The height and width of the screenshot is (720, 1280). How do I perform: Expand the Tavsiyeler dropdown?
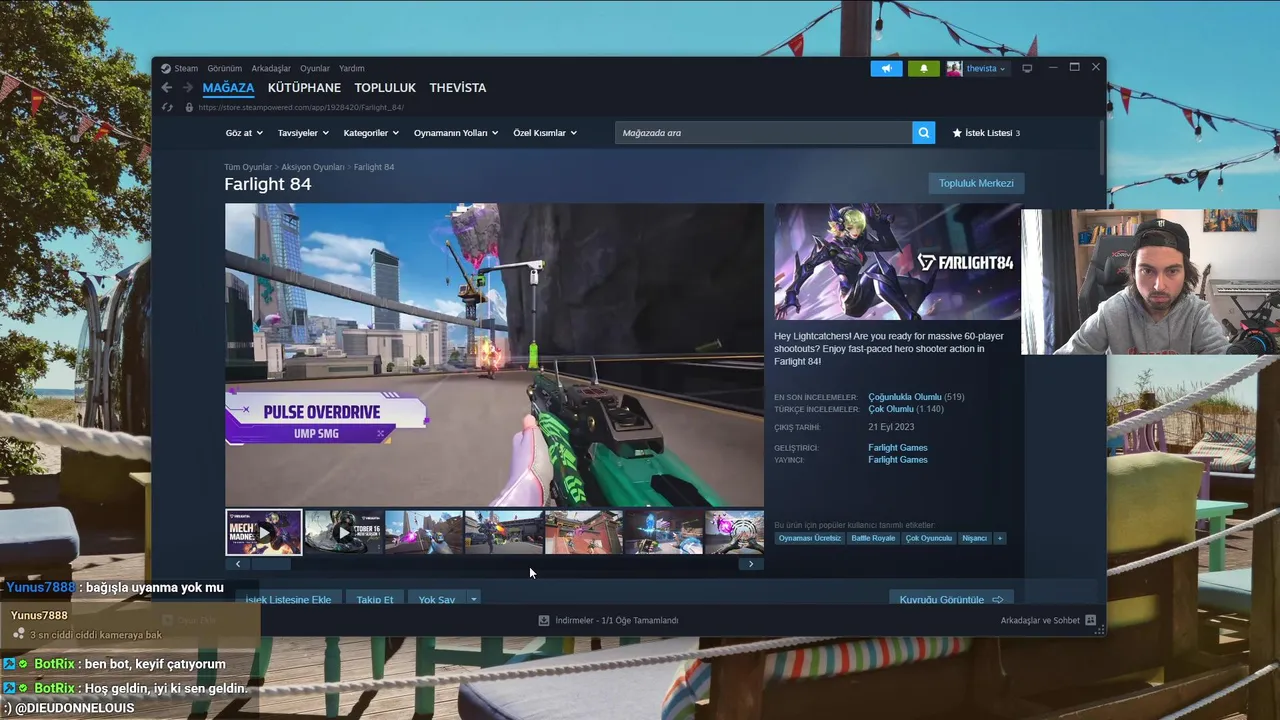point(304,133)
